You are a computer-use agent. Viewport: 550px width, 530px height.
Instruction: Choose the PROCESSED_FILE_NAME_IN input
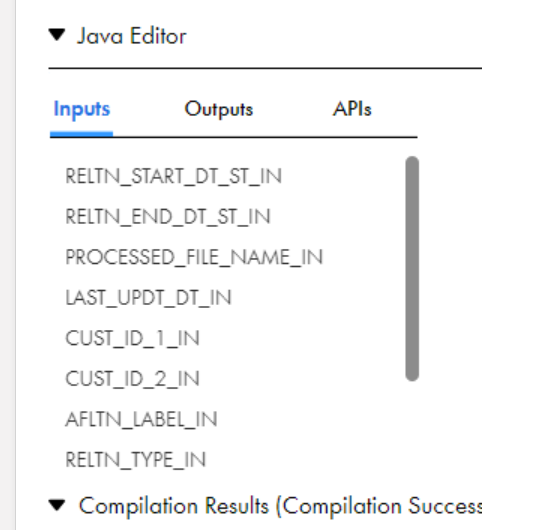[194, 257]
